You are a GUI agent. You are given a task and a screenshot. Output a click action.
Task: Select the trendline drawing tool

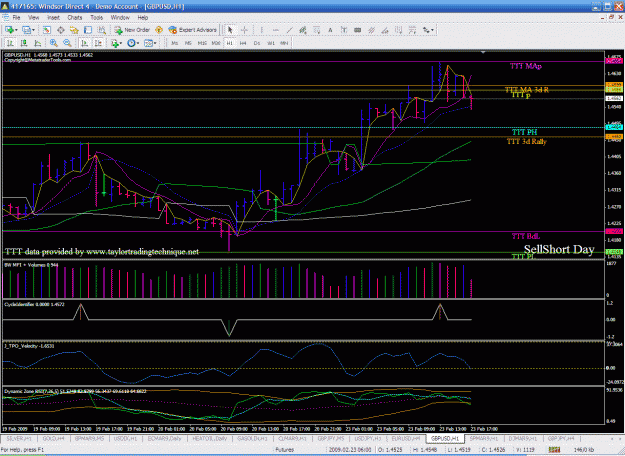289,30
